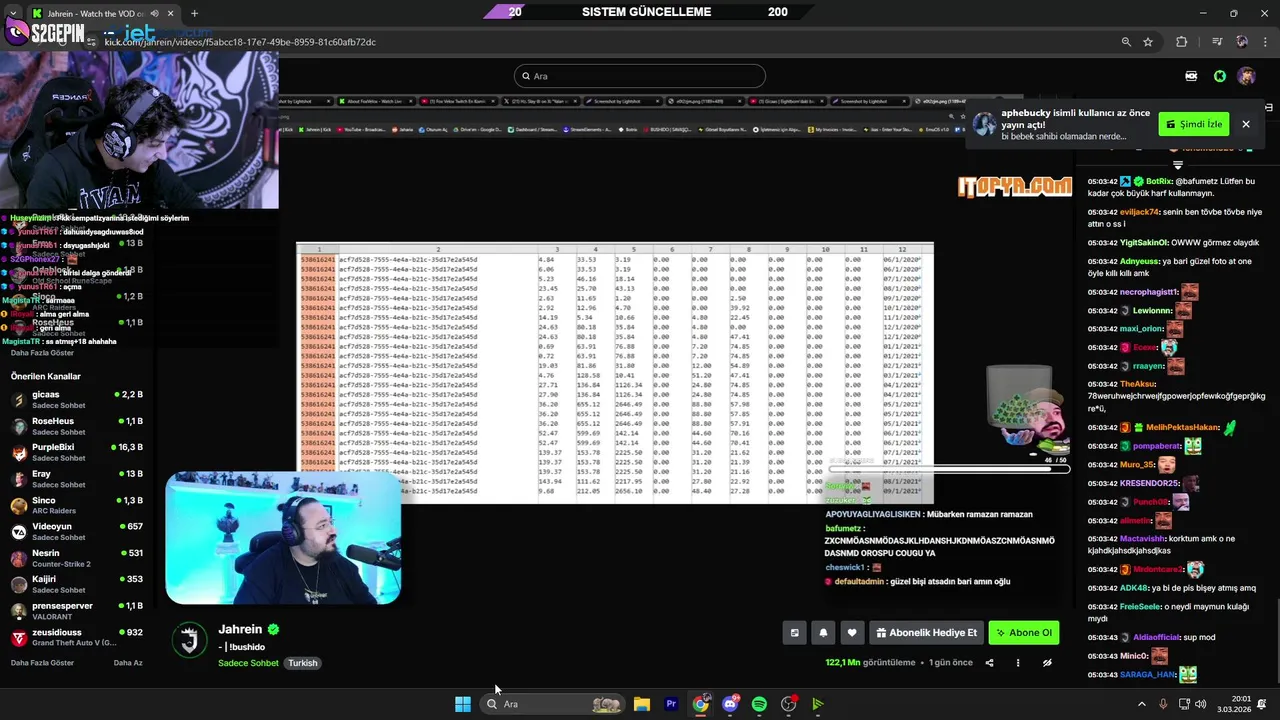Show hidden system tray icons
The height and width of the screenshot is (720, 1280).
pyautogui.click(x=1142, y=704)
